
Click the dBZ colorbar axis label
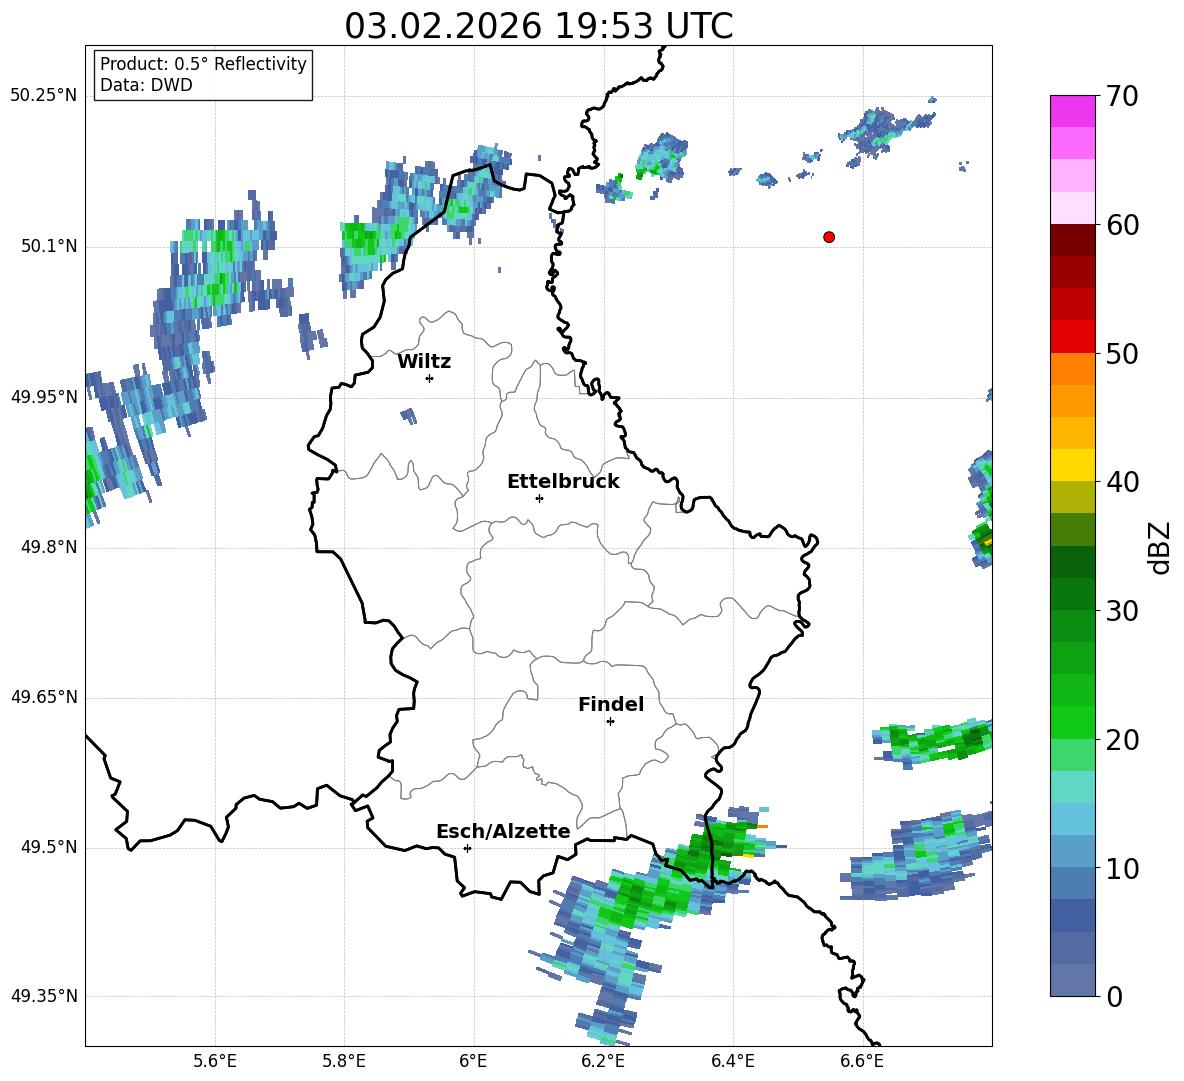(x=1161, y=547)
